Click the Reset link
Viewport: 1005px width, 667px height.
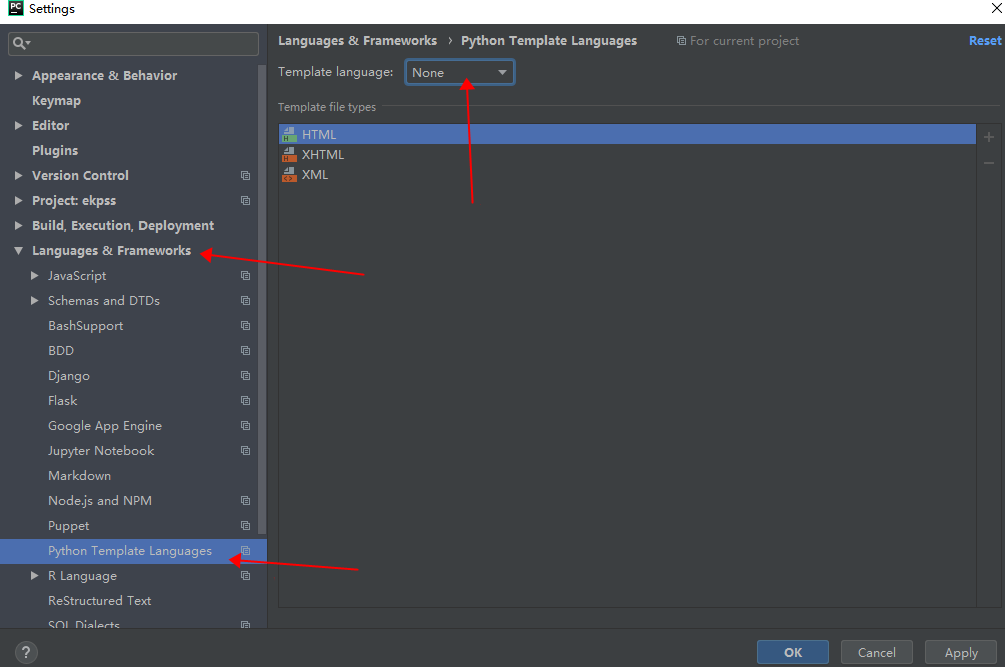(x=984, y=40)
